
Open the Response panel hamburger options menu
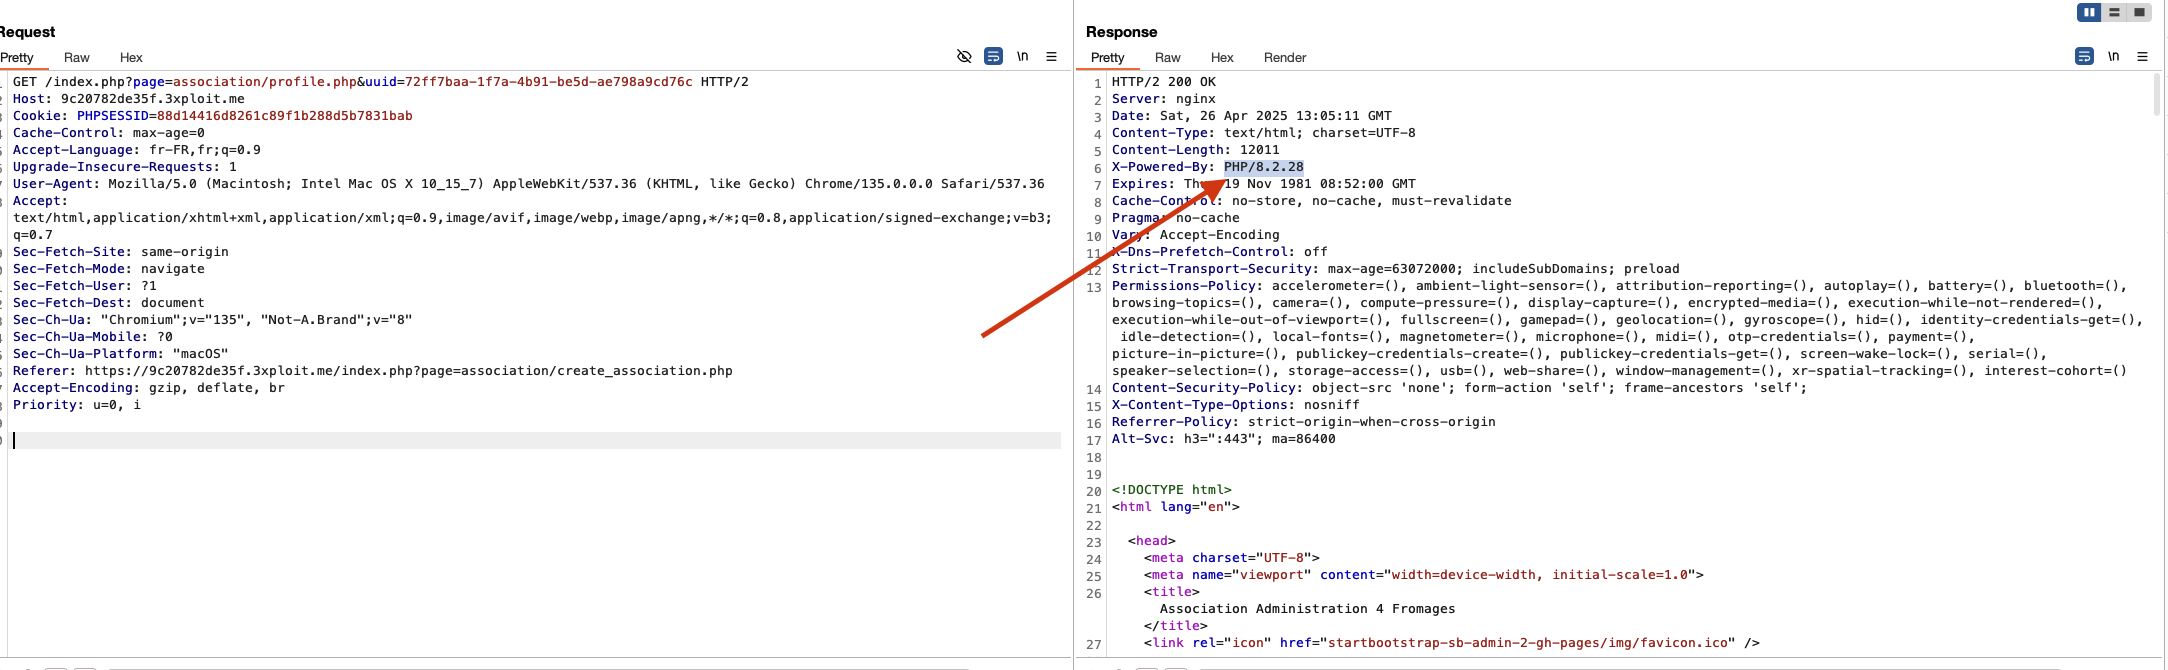(2142, 57)
